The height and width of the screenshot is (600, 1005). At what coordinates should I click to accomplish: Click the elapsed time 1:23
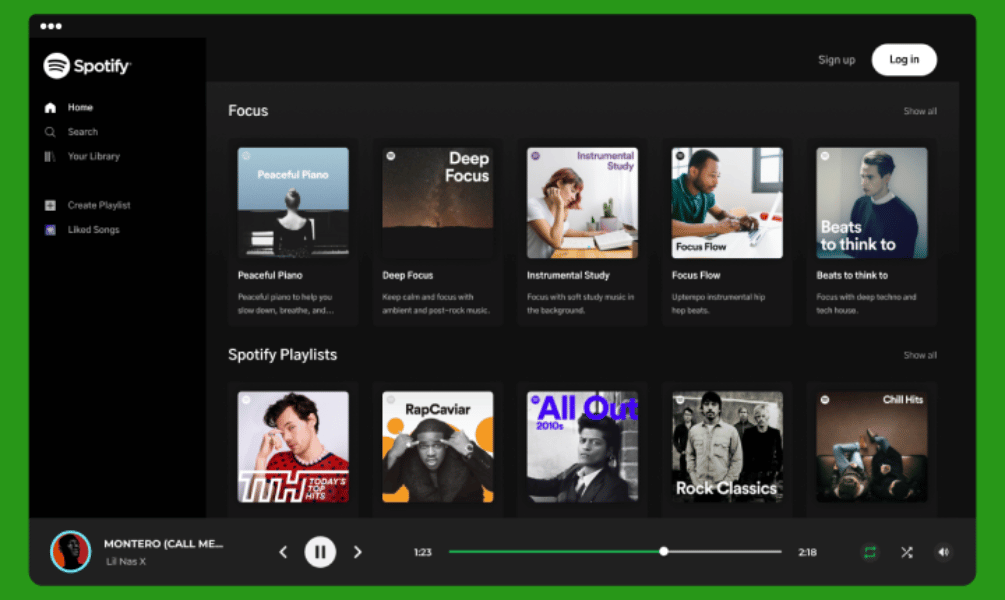tap(422, 552)
